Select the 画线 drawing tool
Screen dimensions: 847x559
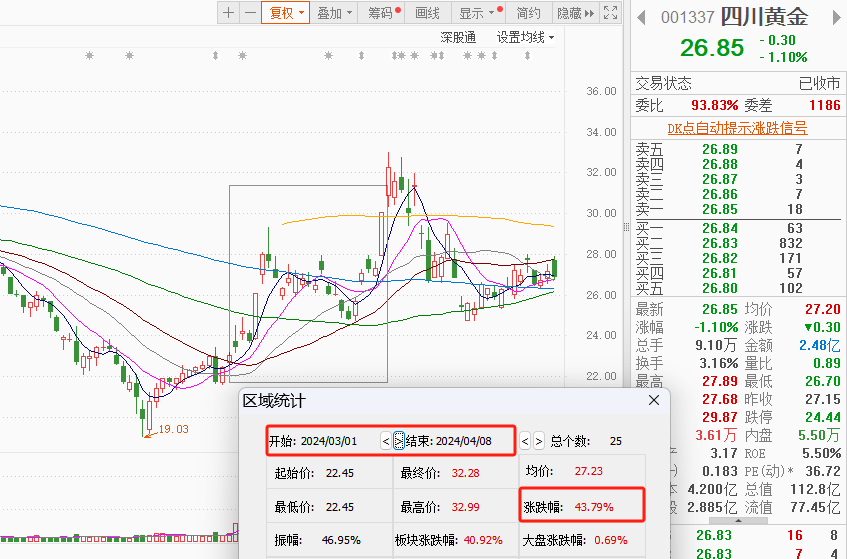point(428,13)
